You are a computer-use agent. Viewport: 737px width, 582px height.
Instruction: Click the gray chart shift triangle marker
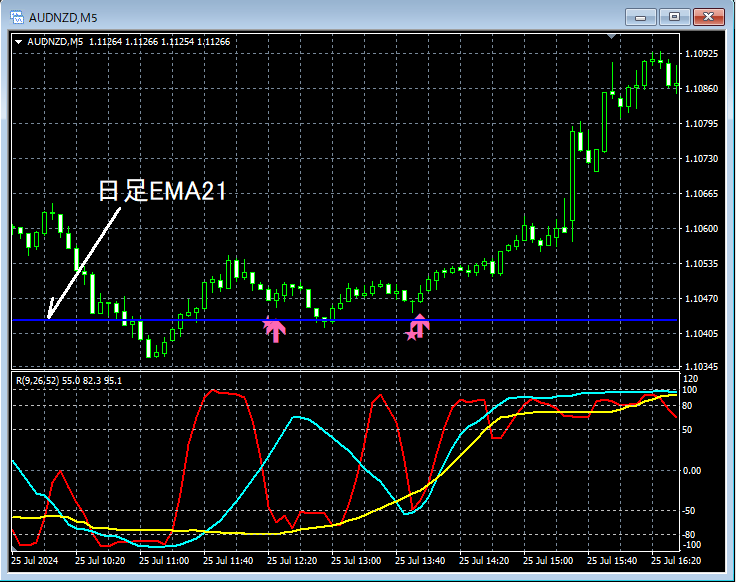[x=612, y=36]
